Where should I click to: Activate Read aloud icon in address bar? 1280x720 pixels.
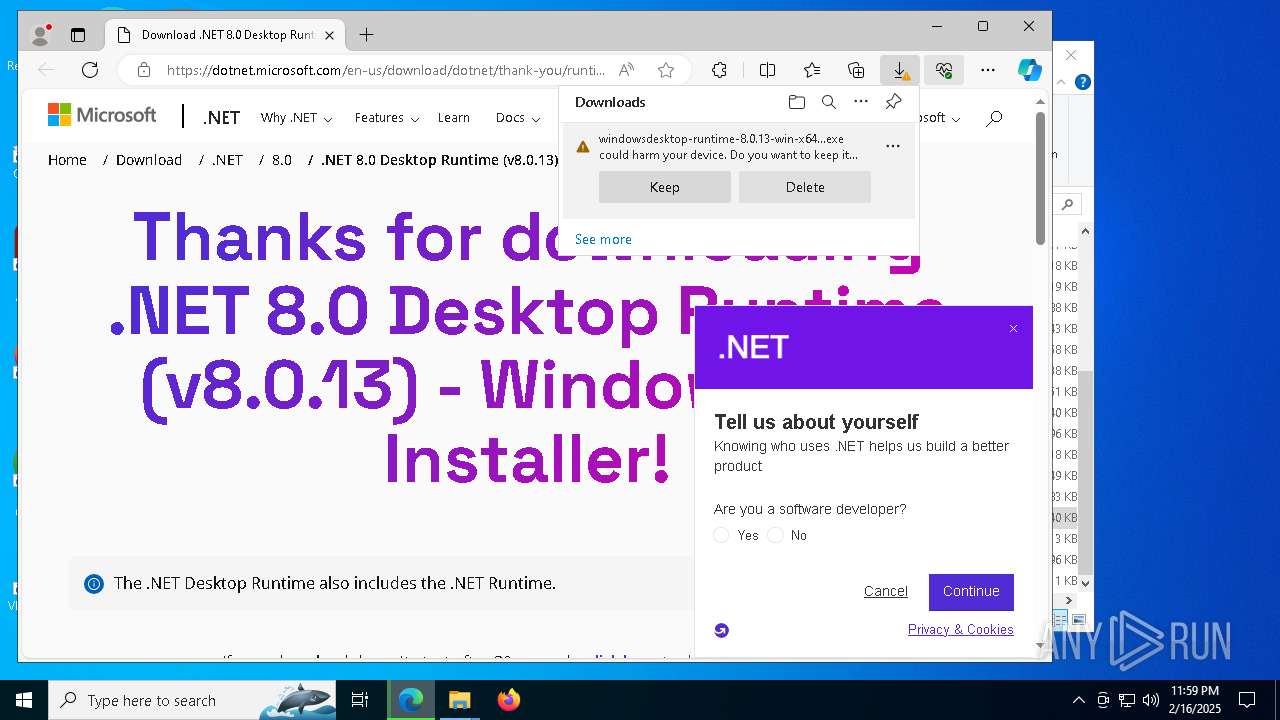click(626, 70)
